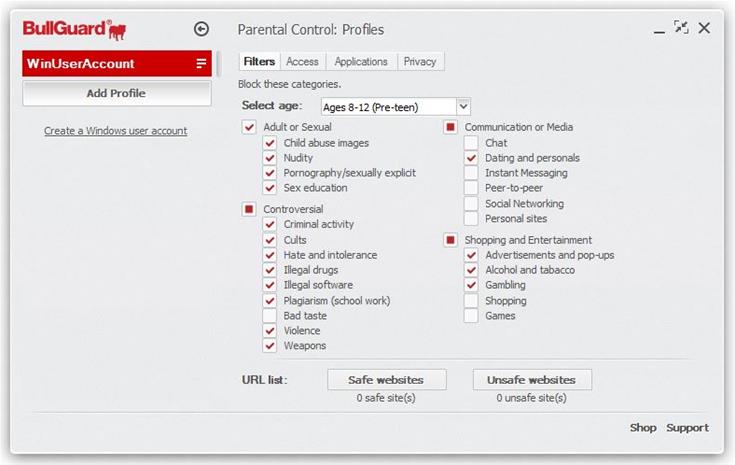Open the Applications tab

[361, 62]
